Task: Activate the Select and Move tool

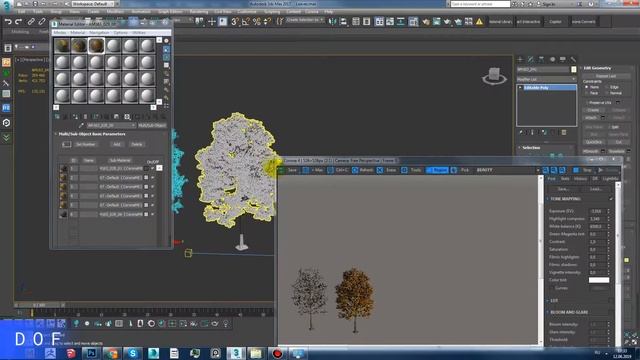Action: click(x=211, y=22)
